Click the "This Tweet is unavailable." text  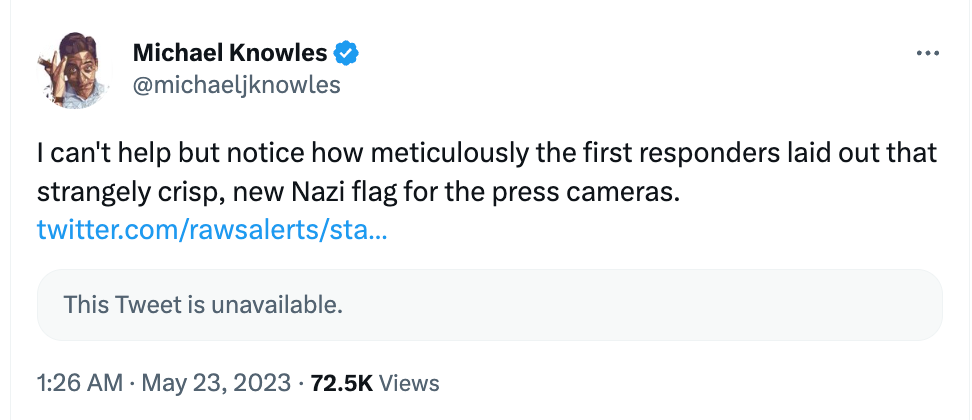tap(203, 305)
